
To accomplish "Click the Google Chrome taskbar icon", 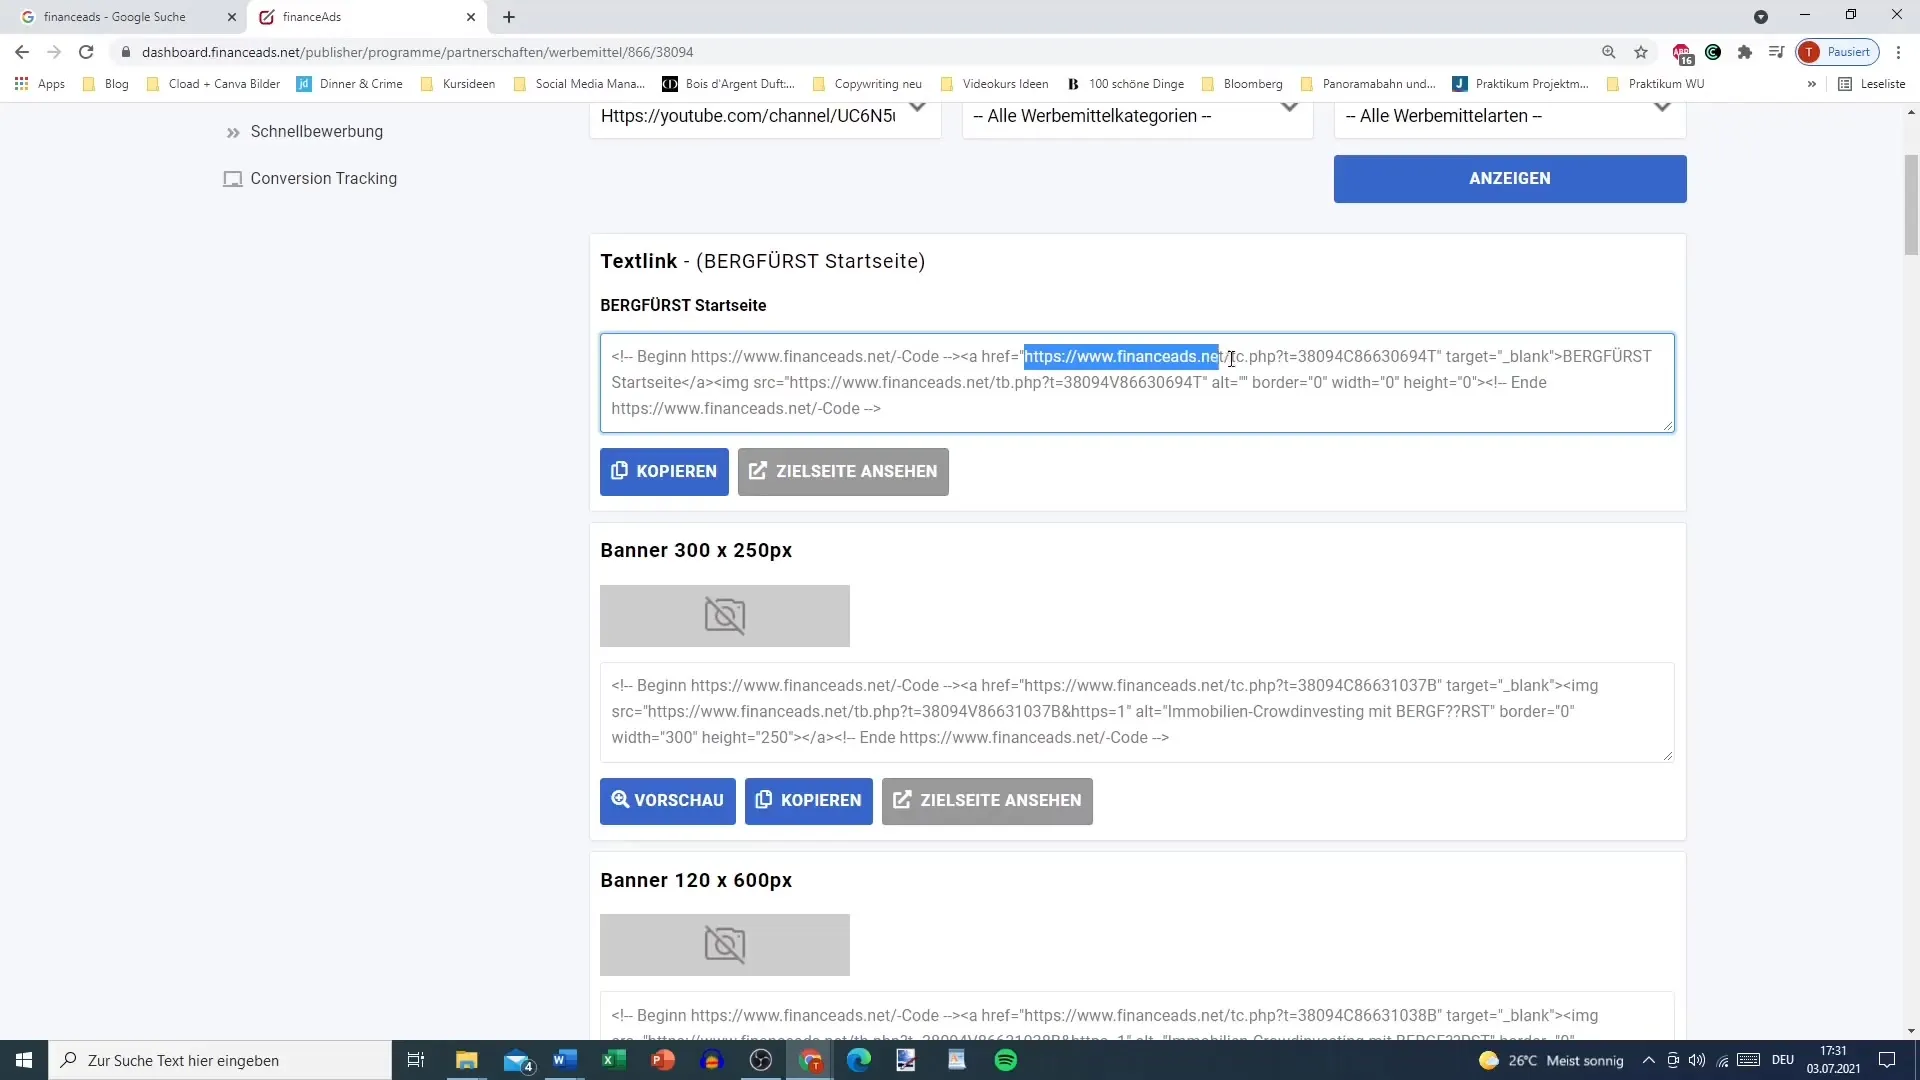I will tap(810, 1060).
